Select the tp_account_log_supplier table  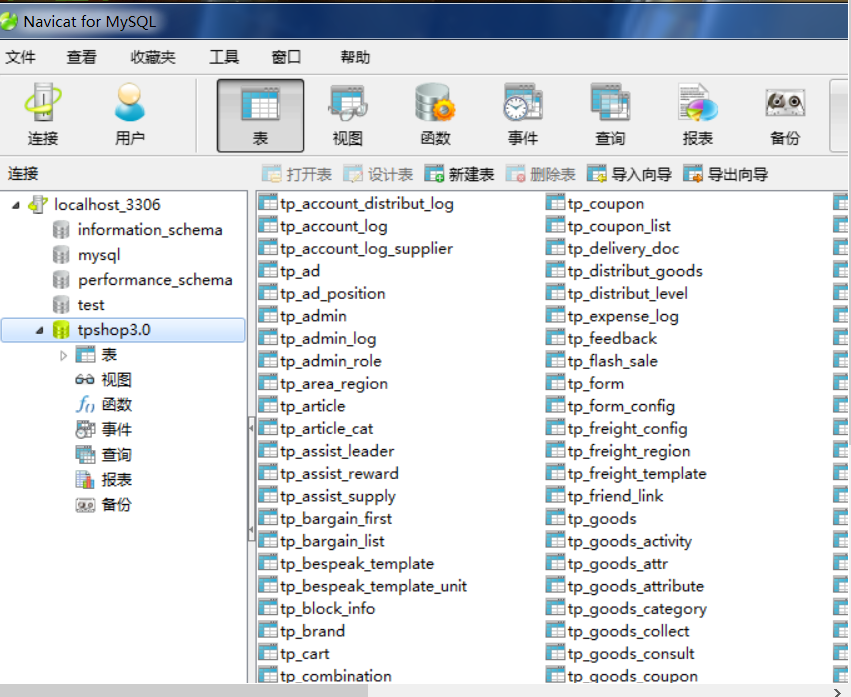(x=366, y=249)
